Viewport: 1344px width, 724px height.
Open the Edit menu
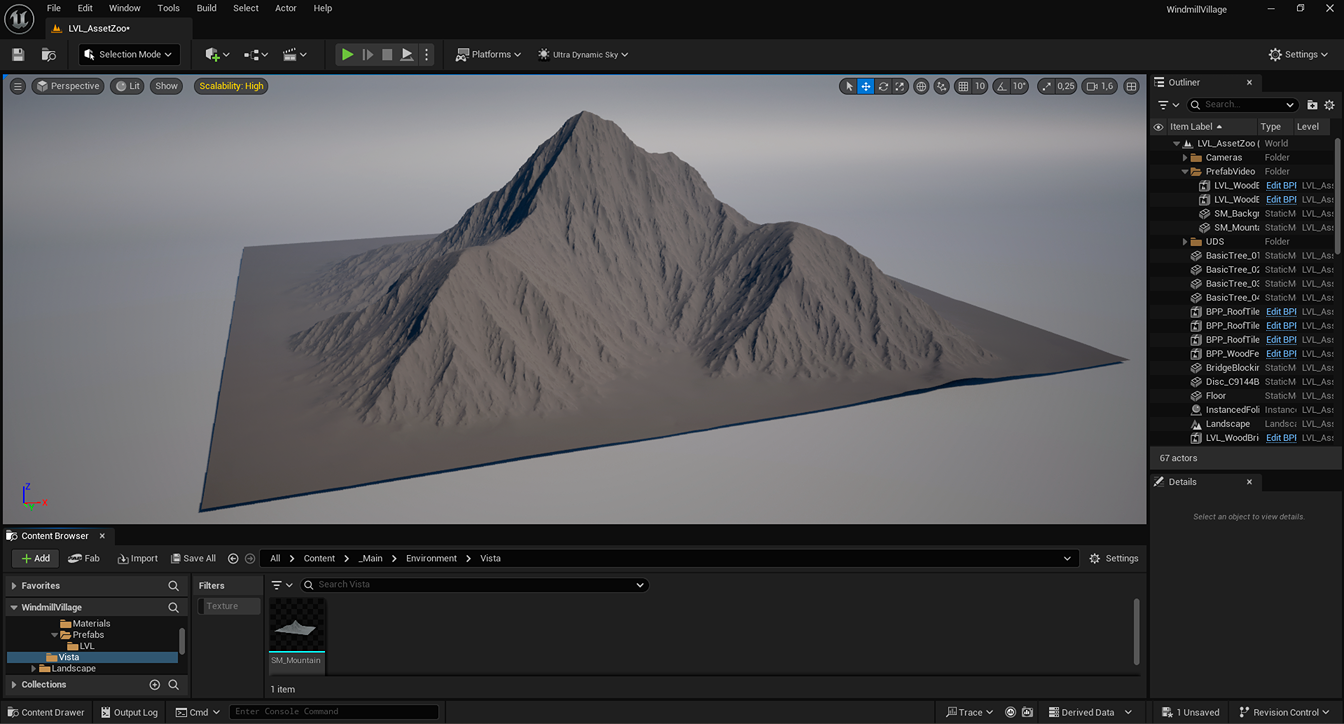coord(84,8)
